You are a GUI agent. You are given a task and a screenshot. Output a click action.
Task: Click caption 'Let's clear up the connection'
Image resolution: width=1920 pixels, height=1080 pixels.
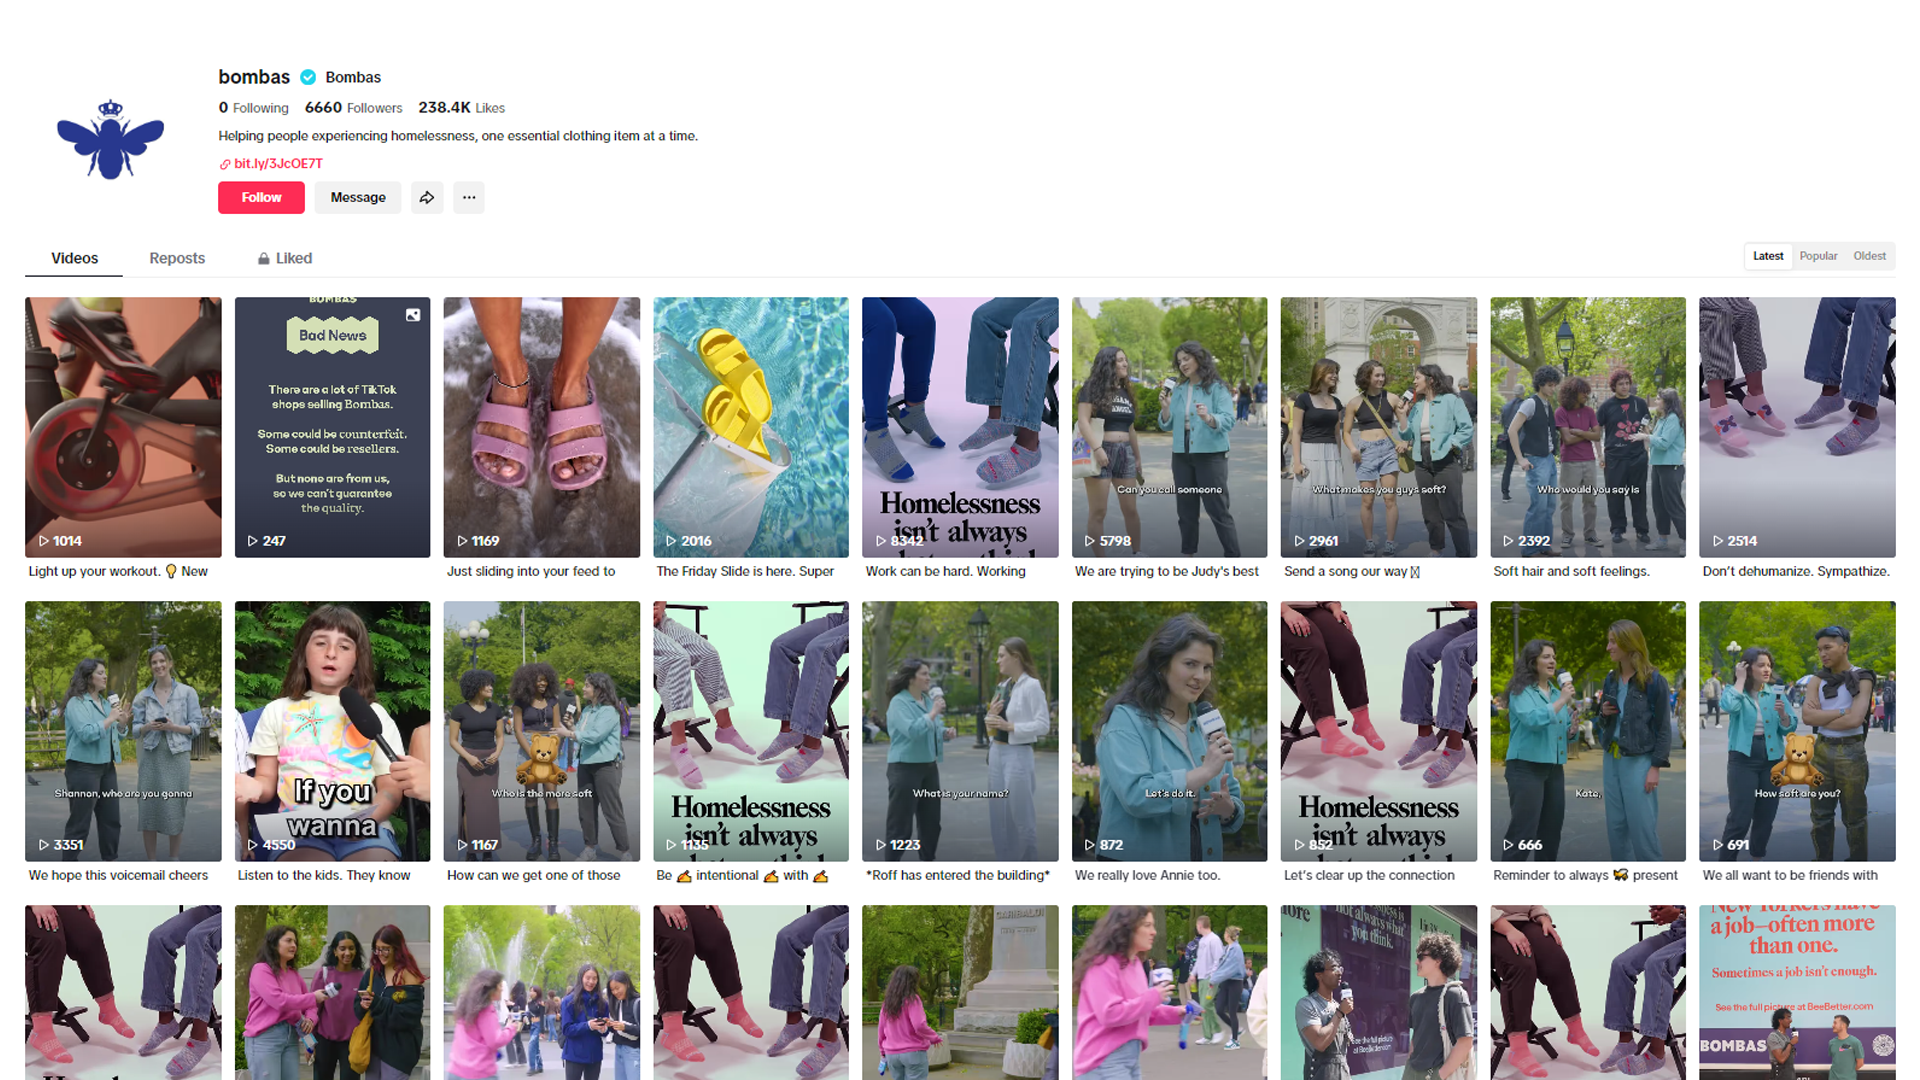(1369, 876)
